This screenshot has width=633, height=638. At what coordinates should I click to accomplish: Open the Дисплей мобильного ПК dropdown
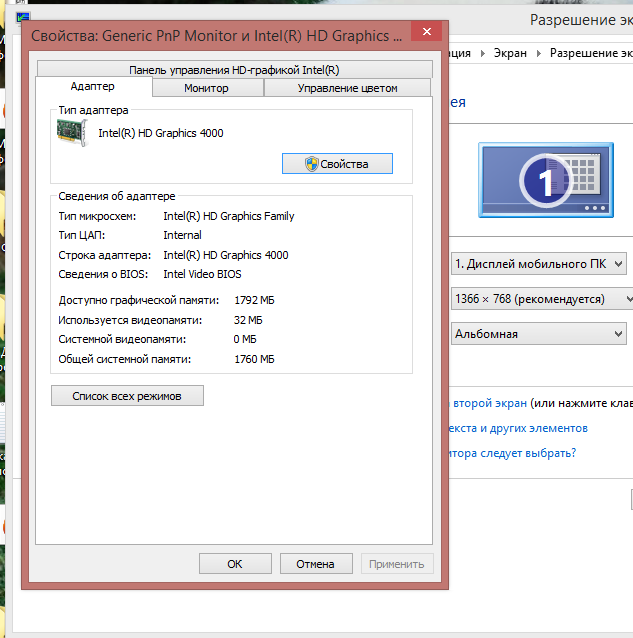539,264
